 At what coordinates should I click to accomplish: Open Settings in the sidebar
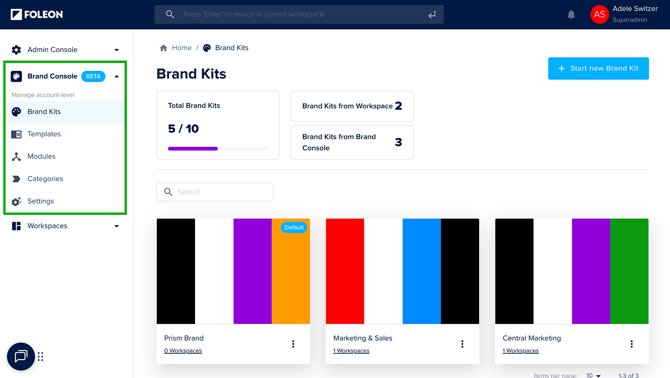pyautogui.click(x=65, y=201)
